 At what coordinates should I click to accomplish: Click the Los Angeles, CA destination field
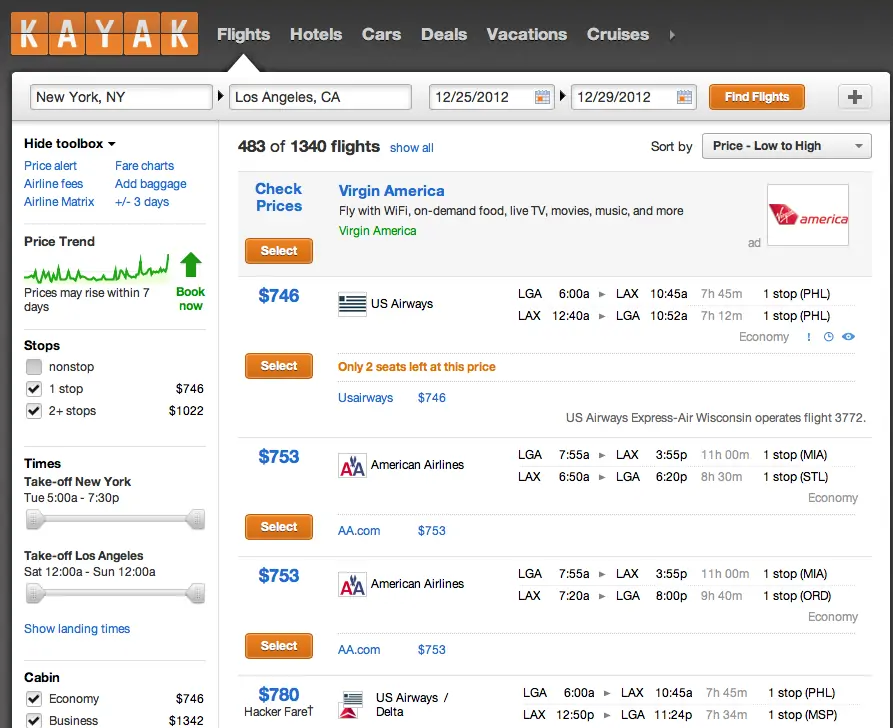(320, 97)
